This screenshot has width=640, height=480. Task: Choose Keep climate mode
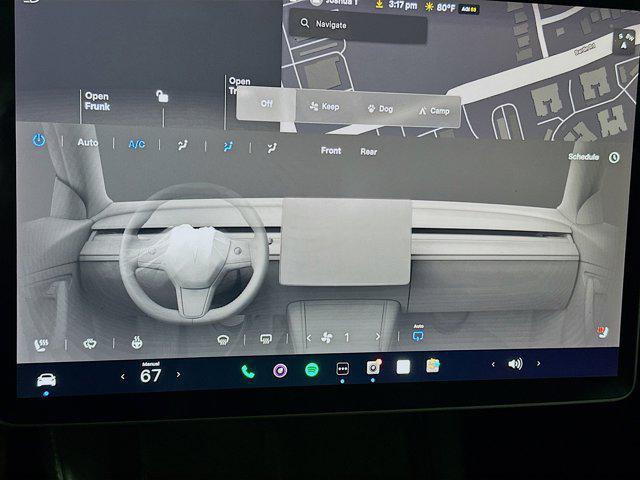click(x=324, y=107)
